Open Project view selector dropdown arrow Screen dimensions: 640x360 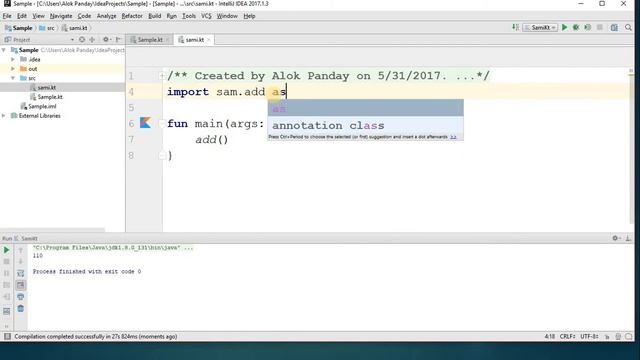click(x=72, y=40)
